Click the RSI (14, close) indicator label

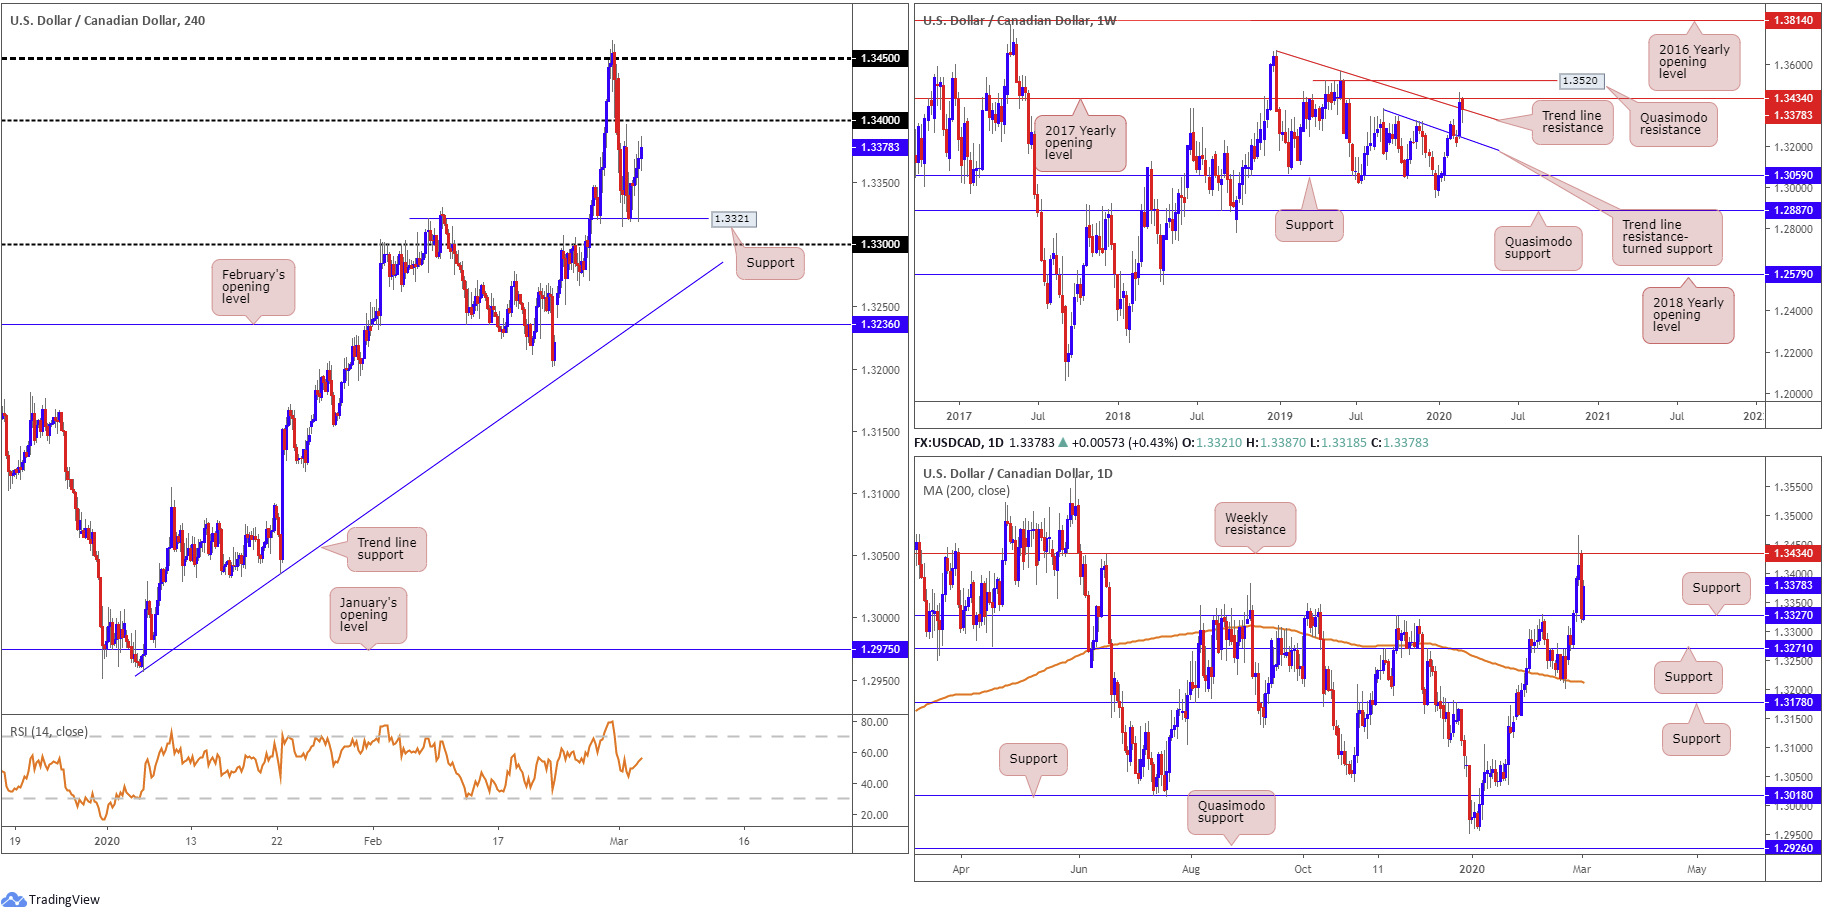tap(49, 732)
